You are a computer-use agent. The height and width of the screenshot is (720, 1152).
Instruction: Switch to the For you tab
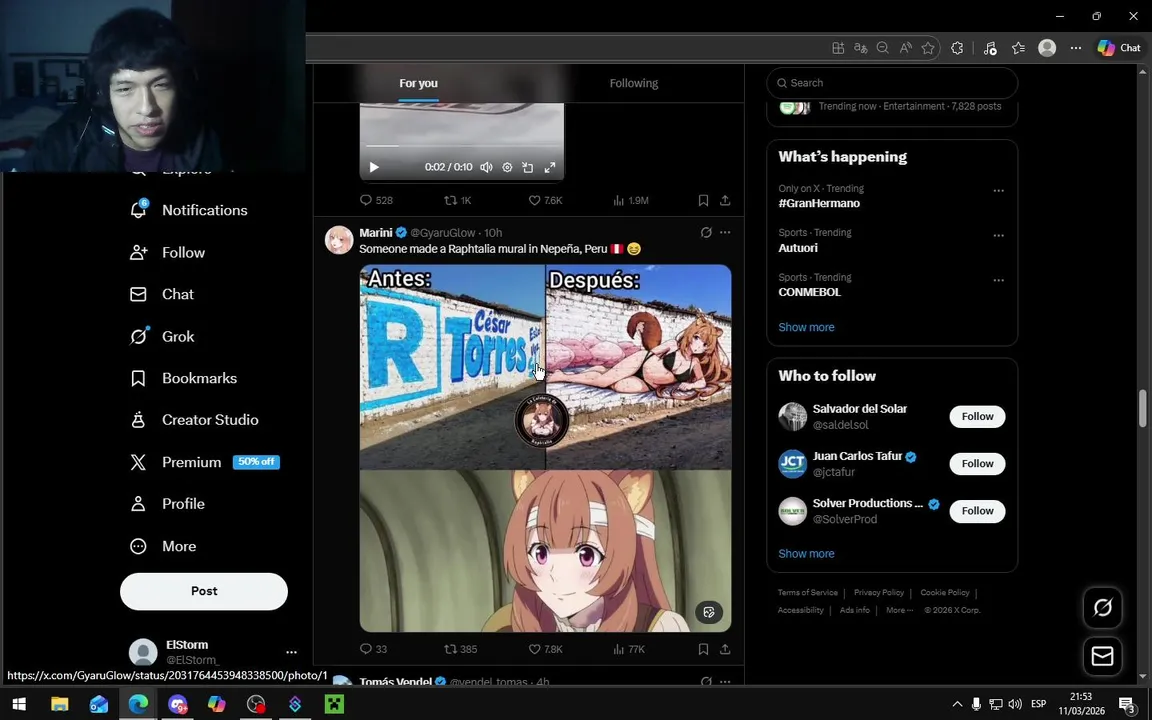pos(418,83)
